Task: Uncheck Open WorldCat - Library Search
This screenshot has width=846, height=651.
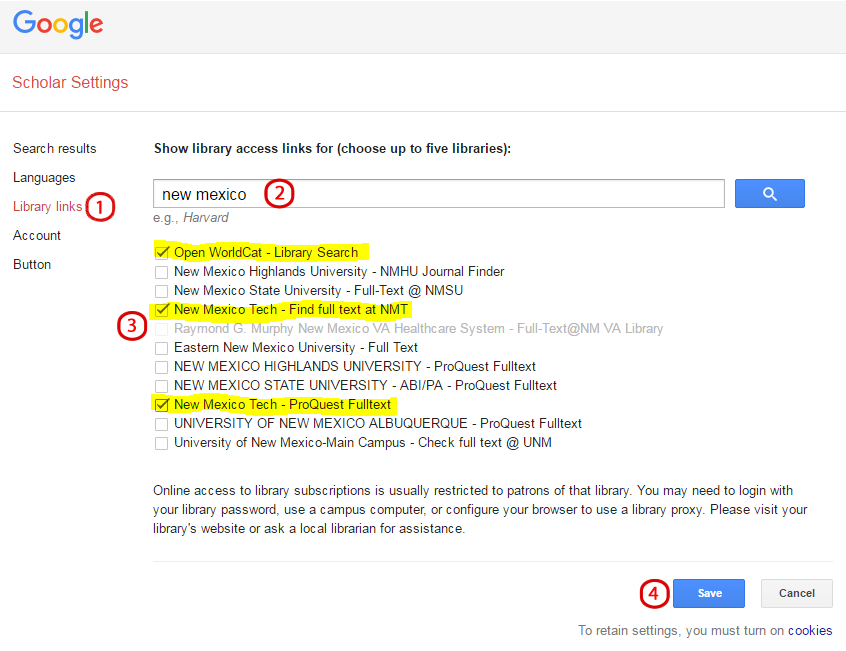Action: (x=161, y=252)
